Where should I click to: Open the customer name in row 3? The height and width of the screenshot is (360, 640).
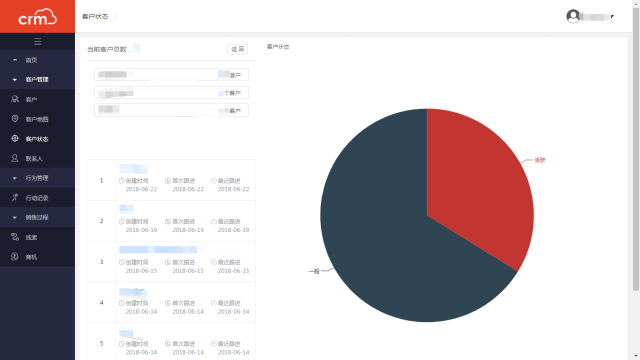pos(158,249)
